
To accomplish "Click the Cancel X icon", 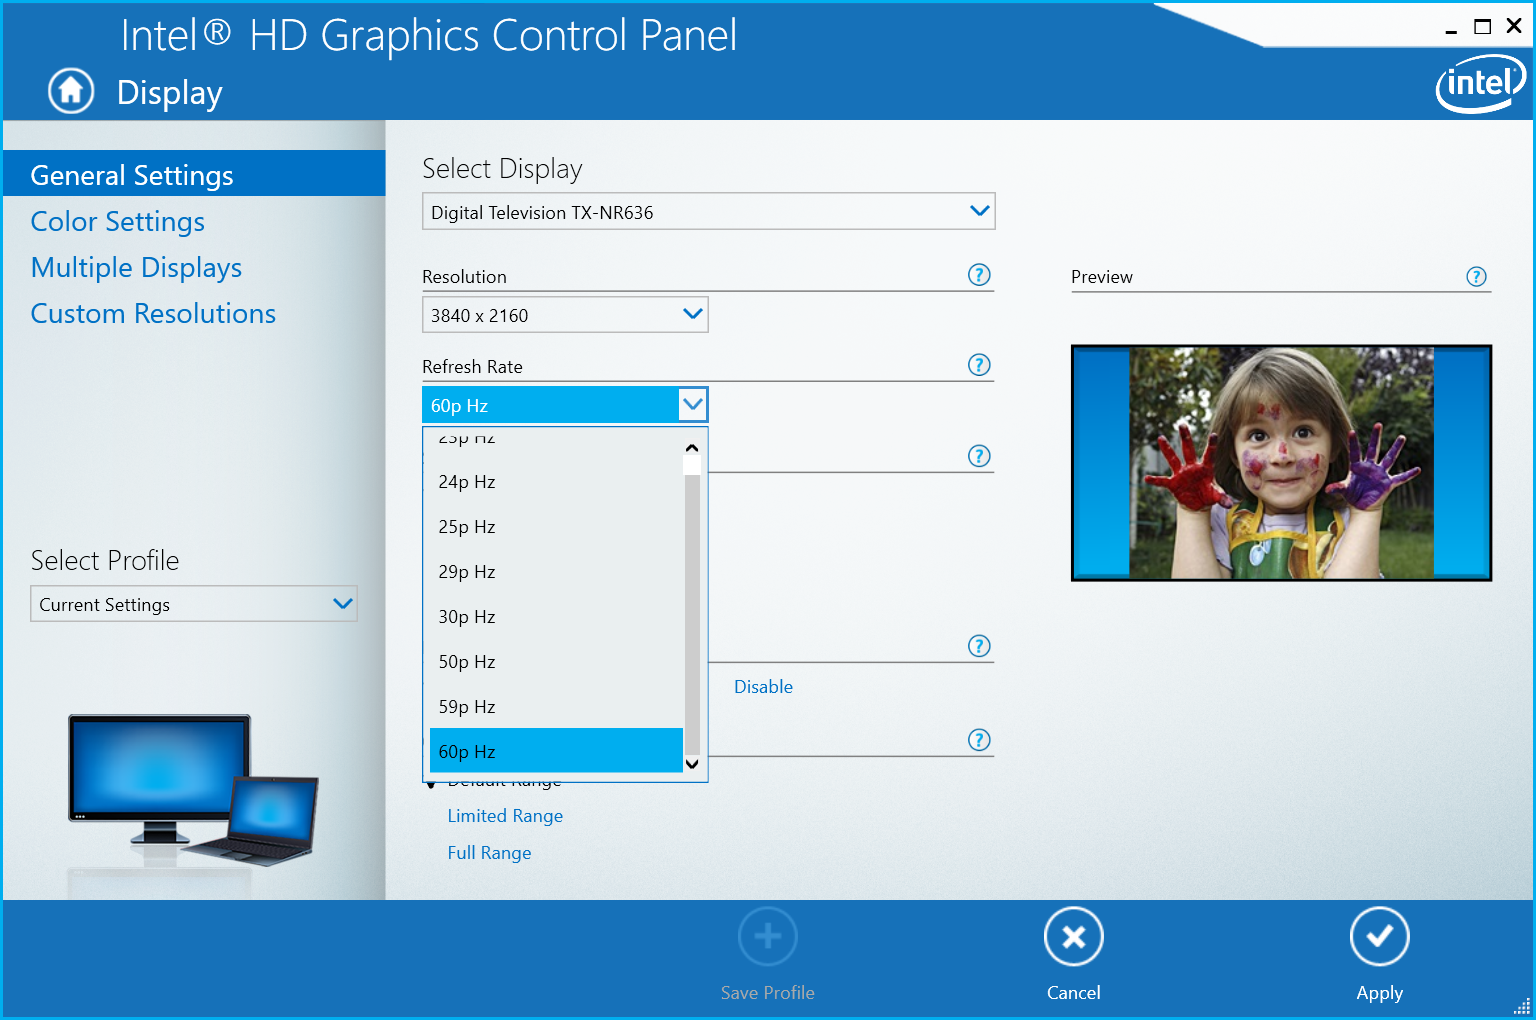I will [x=1074, y=937].
